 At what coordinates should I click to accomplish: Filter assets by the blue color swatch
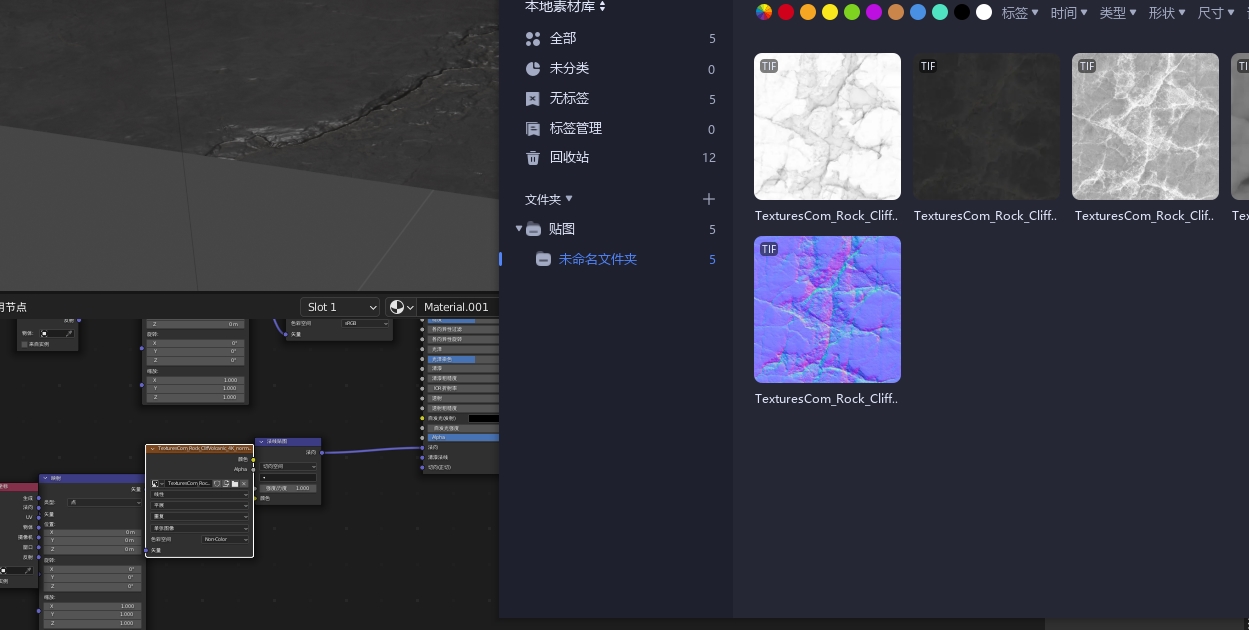pyautogui.click(x=918, y=12)
